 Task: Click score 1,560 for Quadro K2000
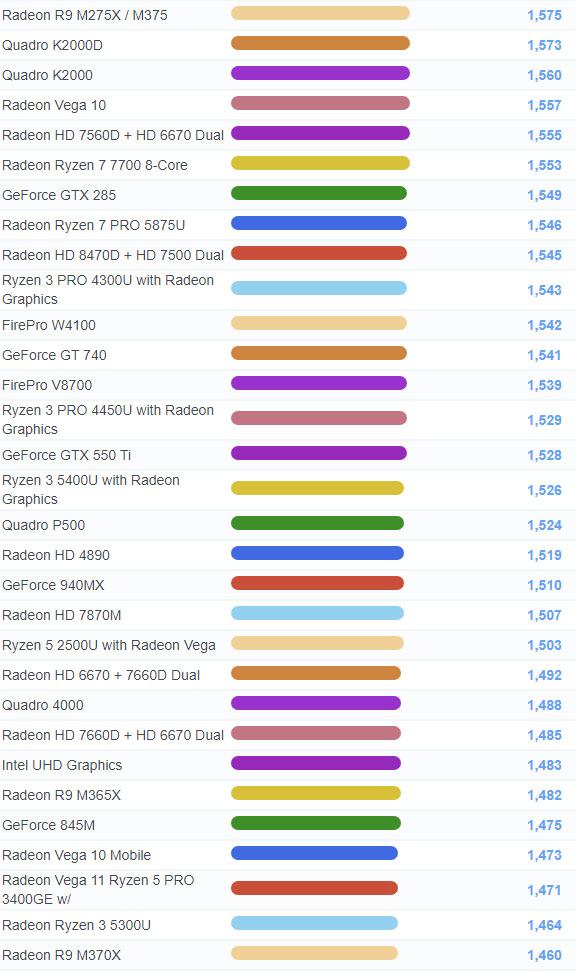click(544, 75)
